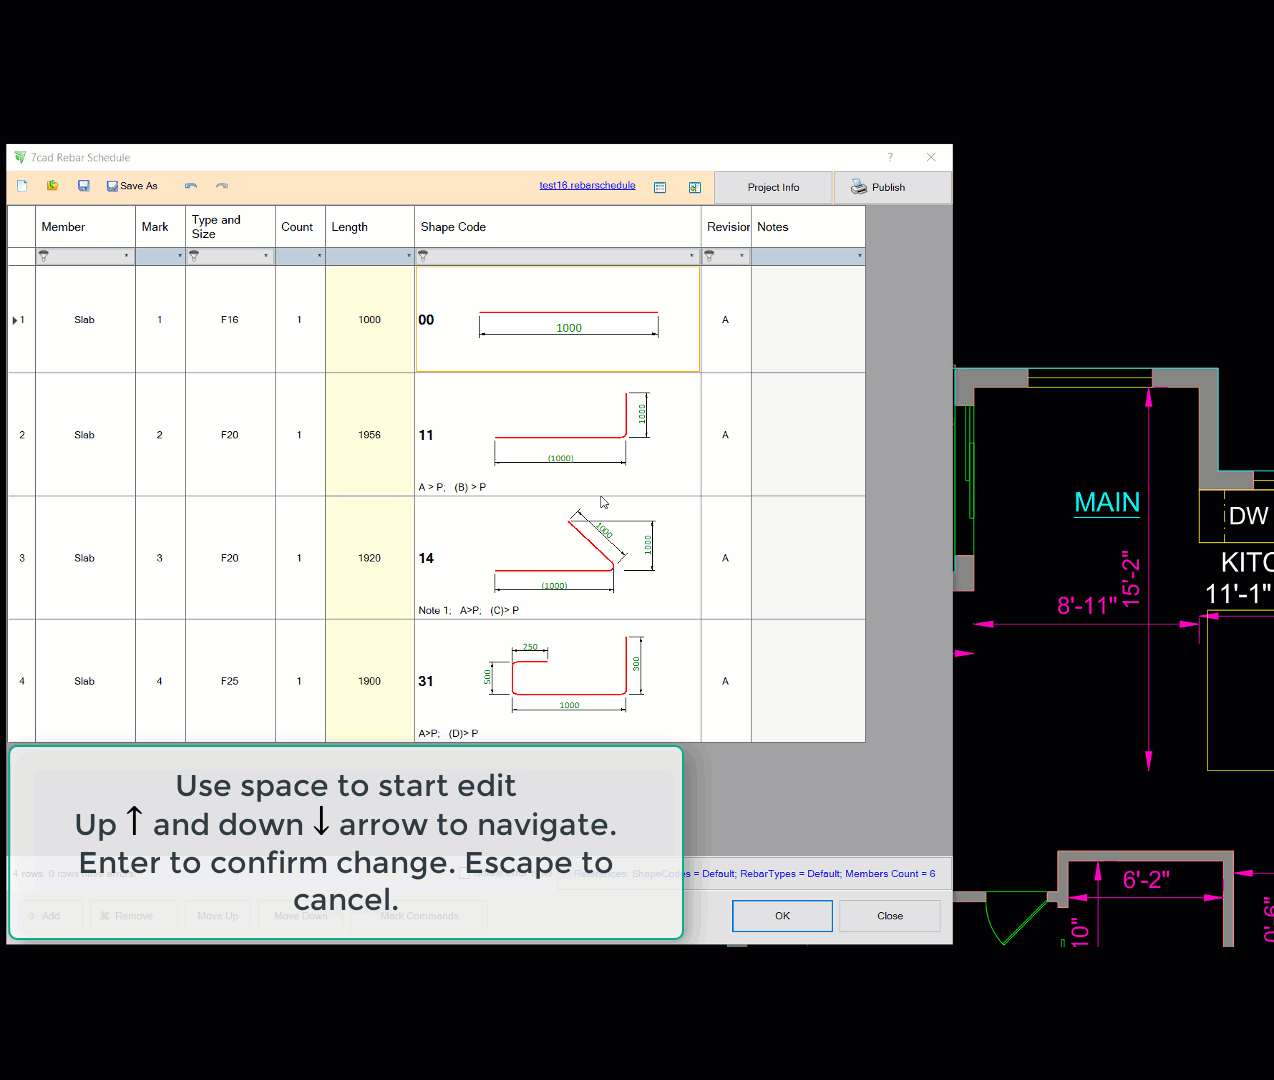Click the Close button beside OK
The height and width of the screenshot is (1080, 1274).
pyautogui.click(x=890, y=916)
